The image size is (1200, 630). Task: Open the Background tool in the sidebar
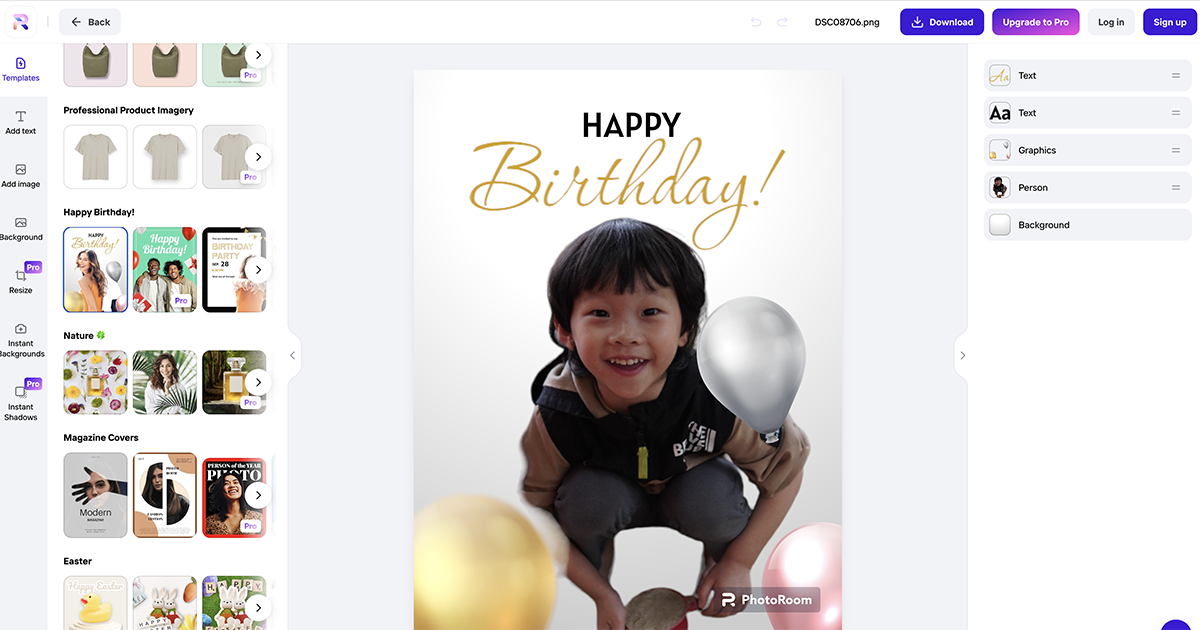(21, 229)
